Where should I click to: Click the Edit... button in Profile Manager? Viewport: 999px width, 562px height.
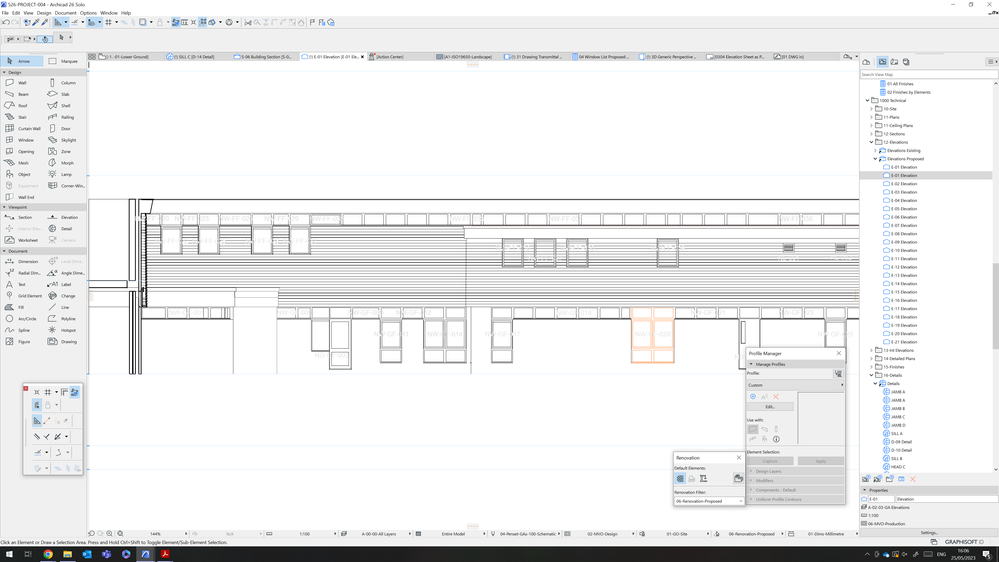[770, 407]
